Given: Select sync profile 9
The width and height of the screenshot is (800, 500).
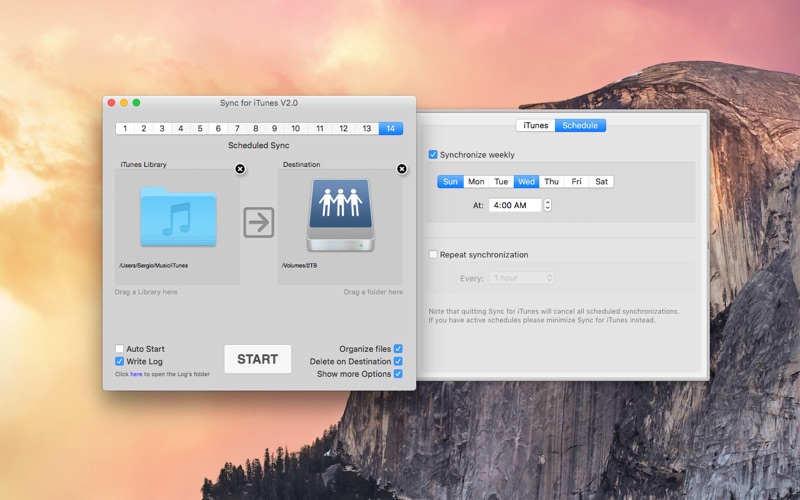Looking at the screenshot, I should 274,129.
